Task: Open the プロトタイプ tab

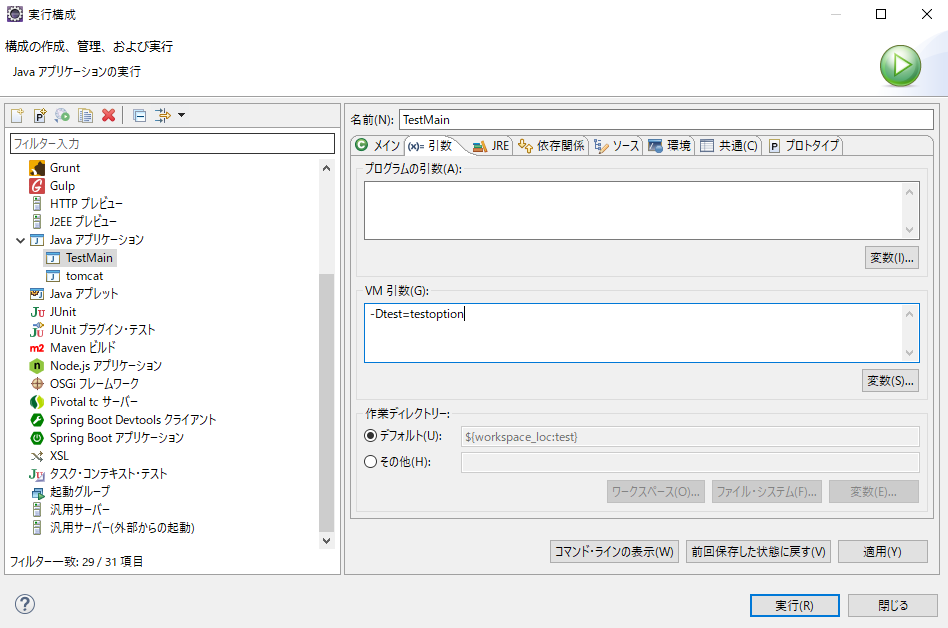Action: click(x=804, y=146)
